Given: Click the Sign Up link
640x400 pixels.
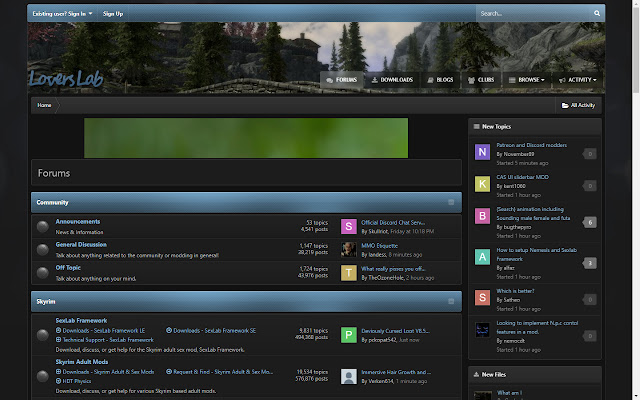Looking at the screenshot, I should 113,13.
